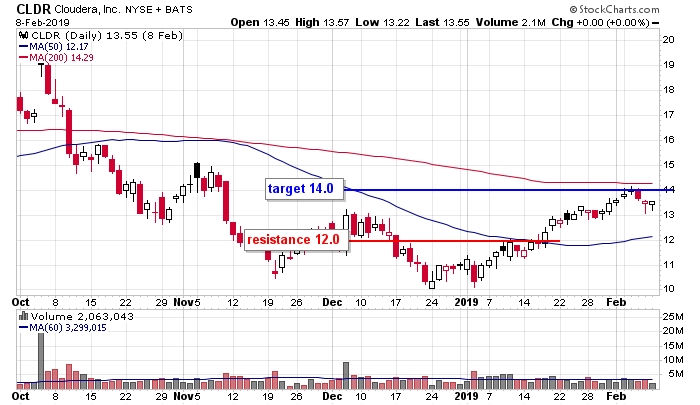Click the CLDR ticker symbol in title
The image size is (700, 405).
(x=33, y=9)
